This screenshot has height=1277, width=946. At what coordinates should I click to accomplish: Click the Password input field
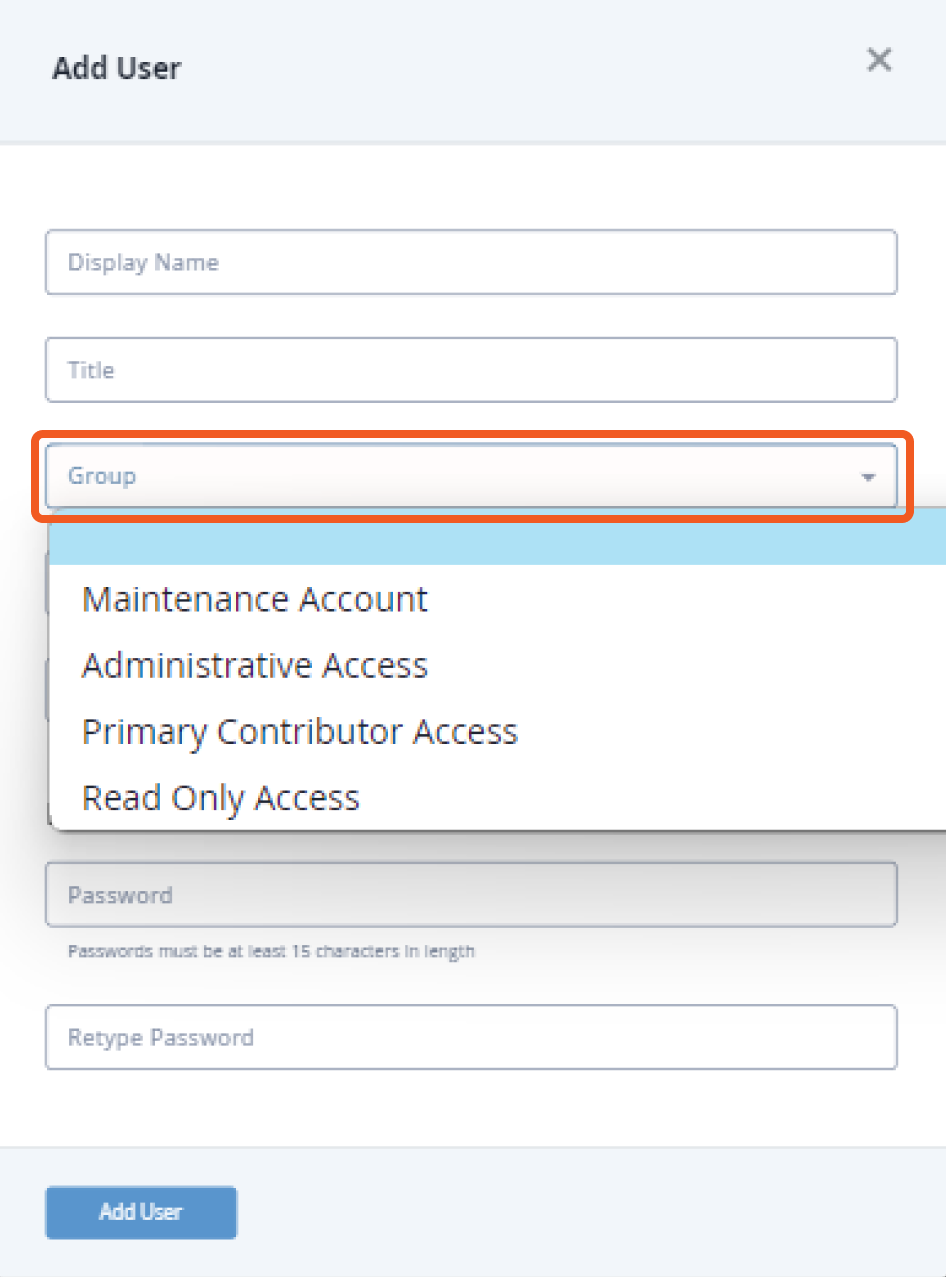pos(471,895)
